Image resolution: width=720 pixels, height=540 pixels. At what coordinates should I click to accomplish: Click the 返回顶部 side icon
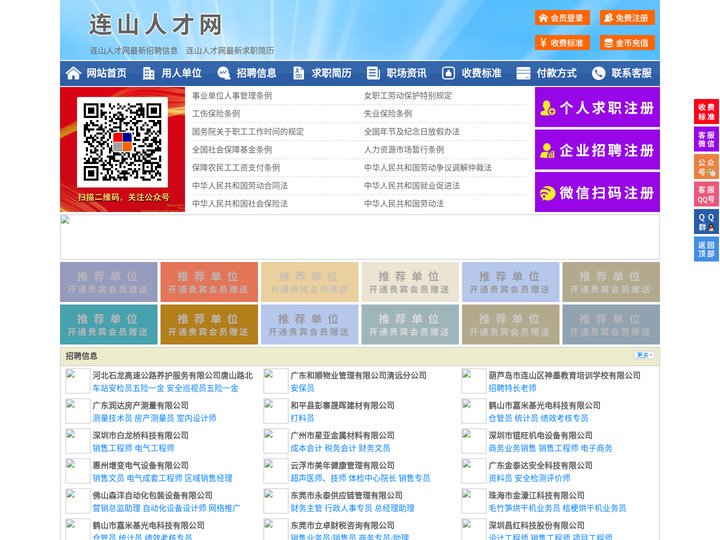coord(706,249)
